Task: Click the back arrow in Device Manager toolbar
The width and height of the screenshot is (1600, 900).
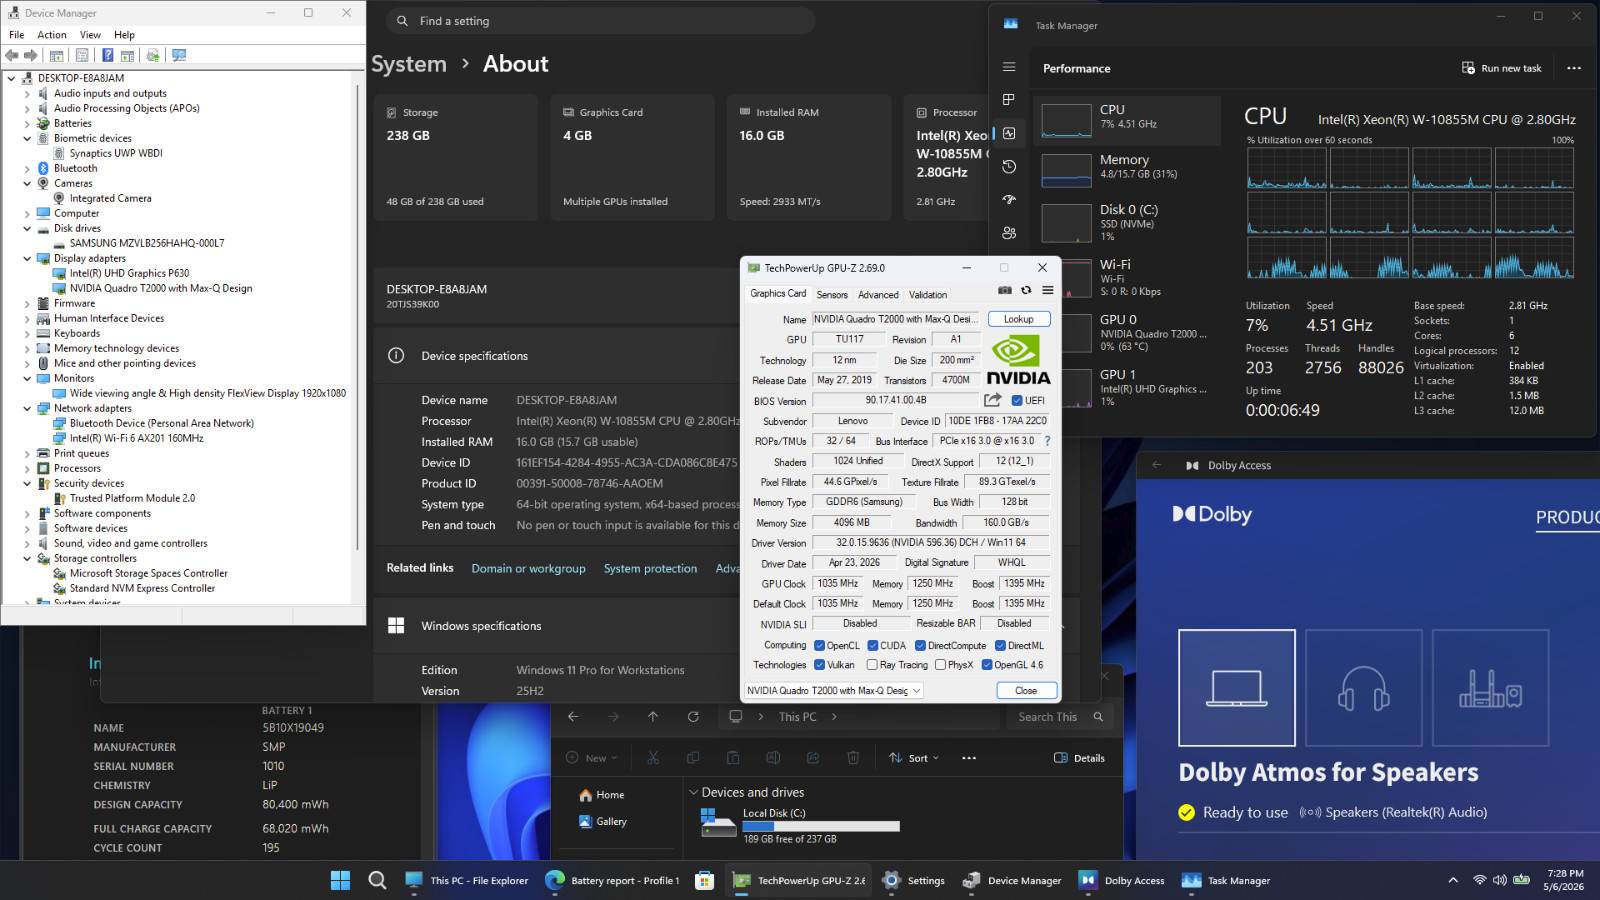Action: point(12,55)
